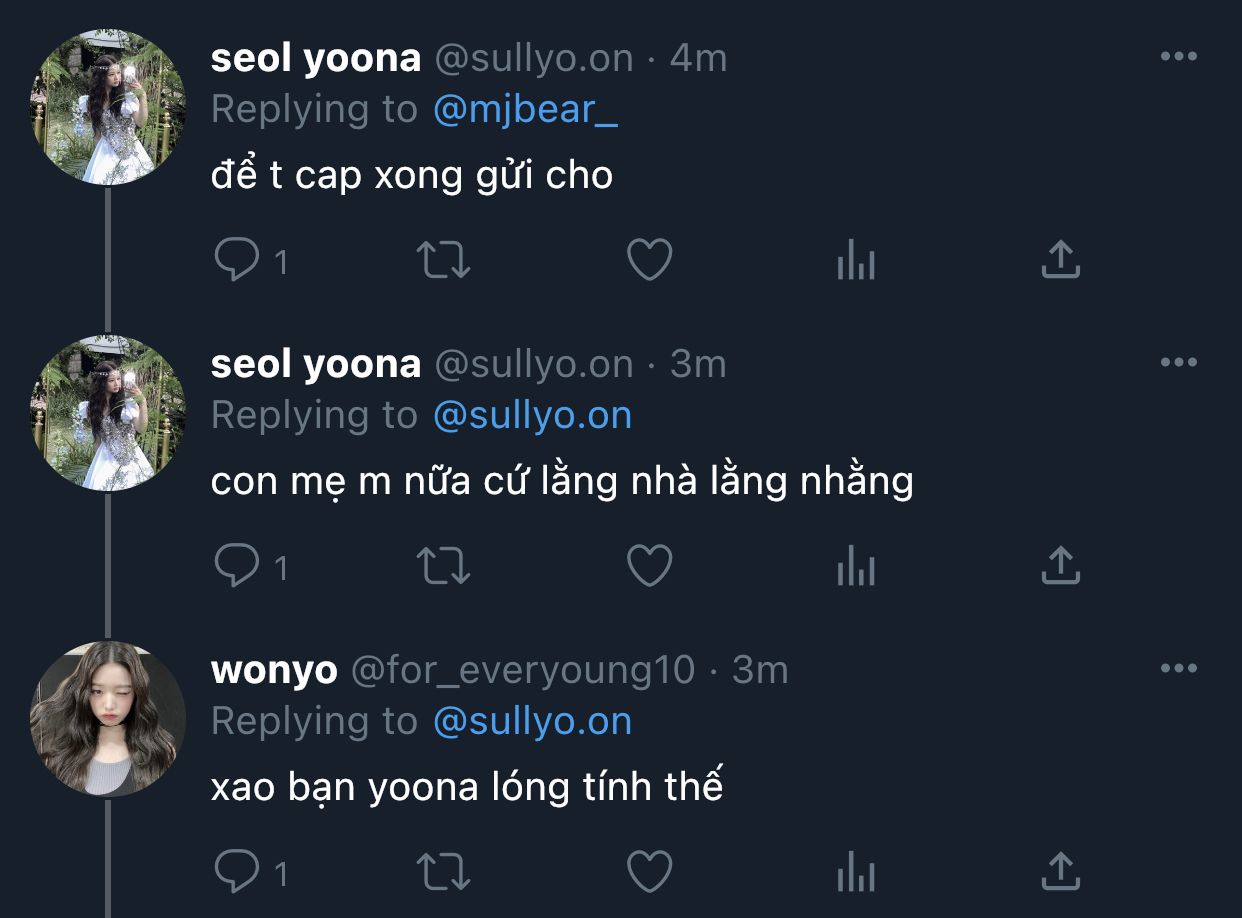Image resolution: width=1242 pixels, height=918 pixels.
Task: Open the wonyo display name
Action: pos(274,670)
